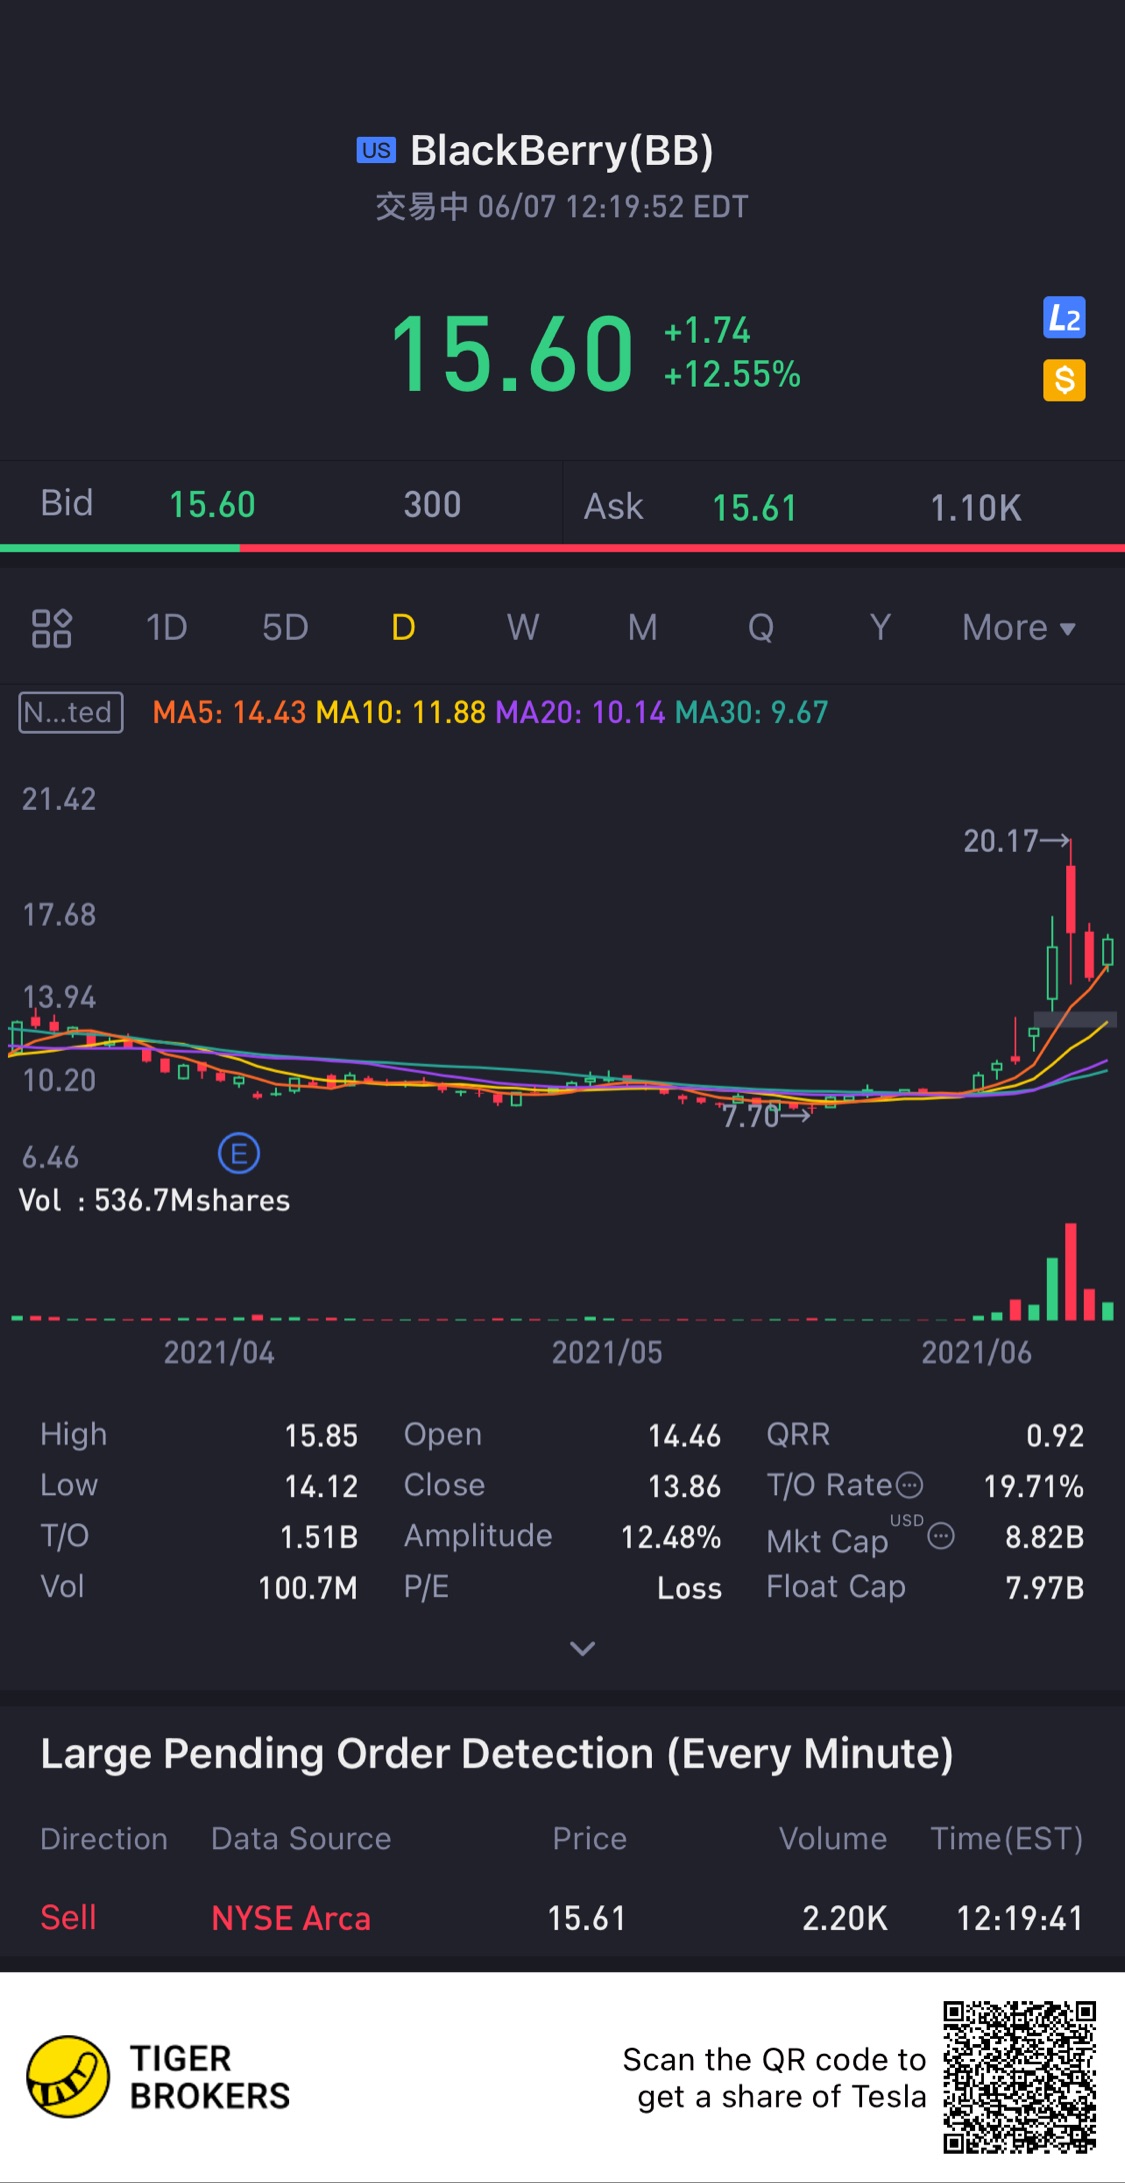Tap the US market flag badge

pyautogui.click(x=376, y=150)
